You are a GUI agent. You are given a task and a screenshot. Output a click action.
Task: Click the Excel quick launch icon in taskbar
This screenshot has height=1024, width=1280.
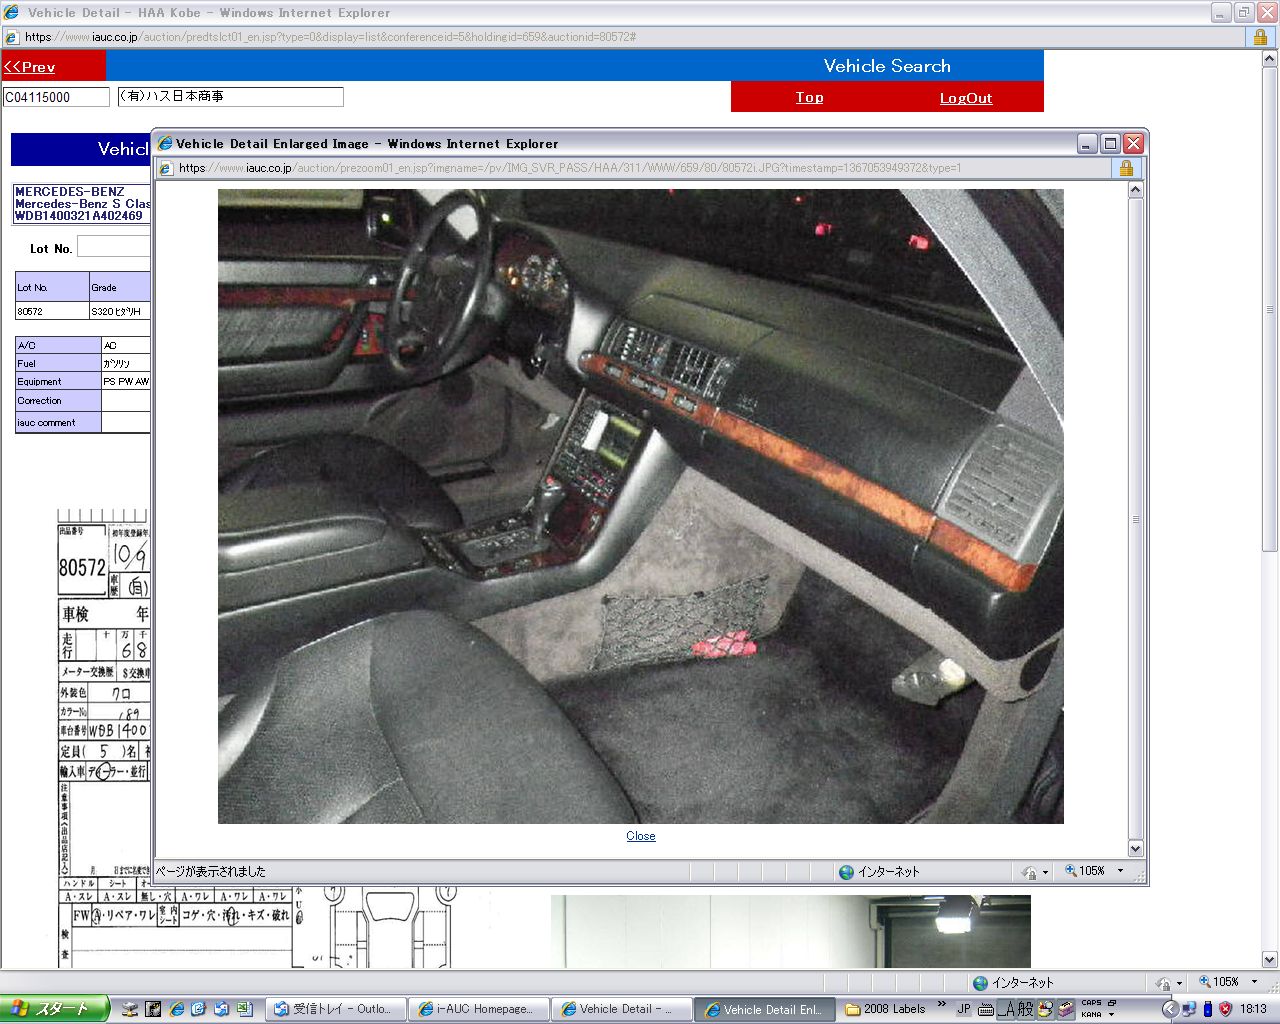pyautogui.click(x=243, y=1009)
